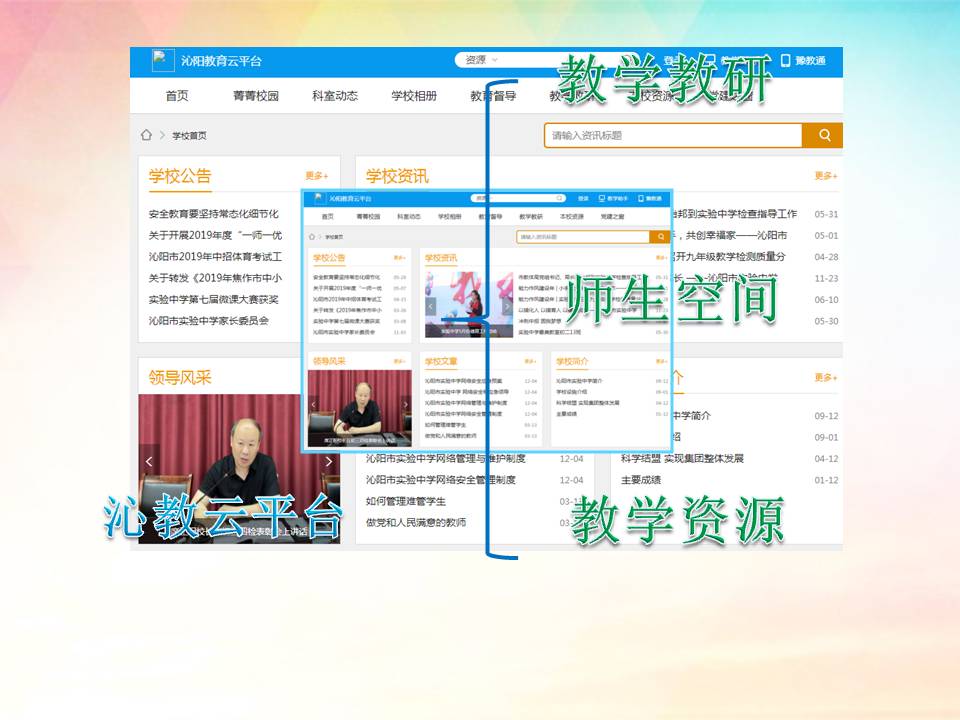
Task: Expand 更多+ in 学校资讯 section
Action: click(x=825, y=176)
